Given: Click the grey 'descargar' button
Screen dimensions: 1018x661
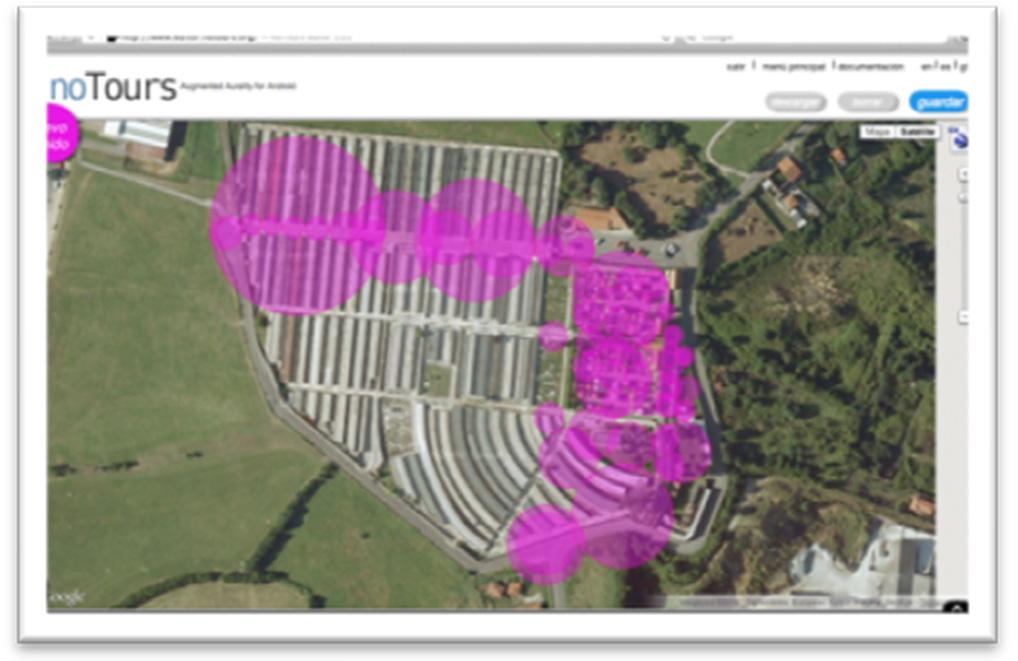Looking at the screenshot, I should click(796, 102).
